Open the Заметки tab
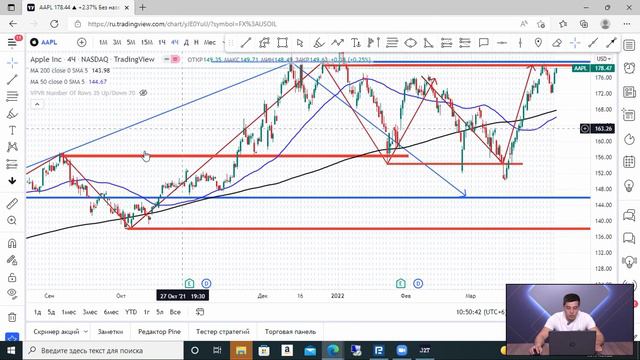Viewport: 640px width, 360px height. pos(110,331)
